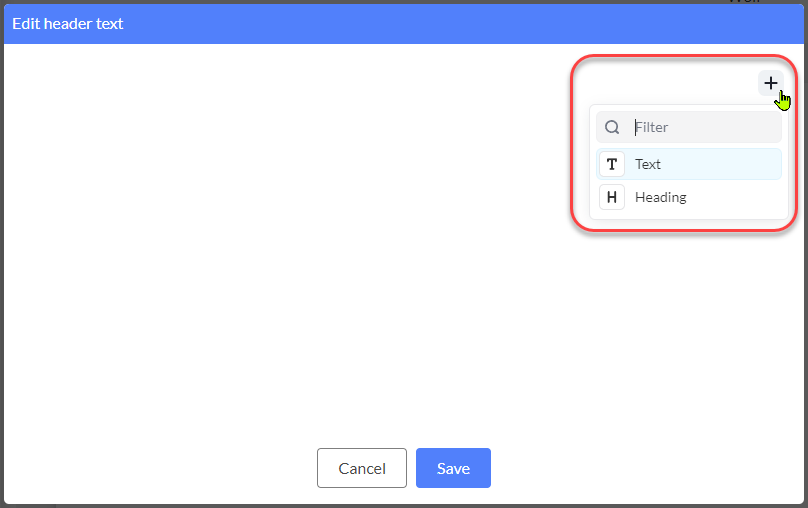The width and height of the screenshot is (808, 508).
Task: Click the plus add-block icon
Action: pyautogui.click(x=770, y=83)
